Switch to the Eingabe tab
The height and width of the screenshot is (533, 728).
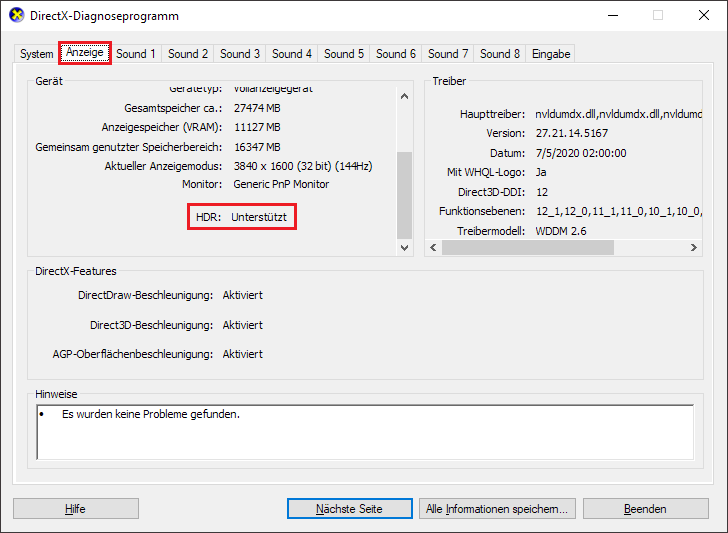[x=551, y=54]
